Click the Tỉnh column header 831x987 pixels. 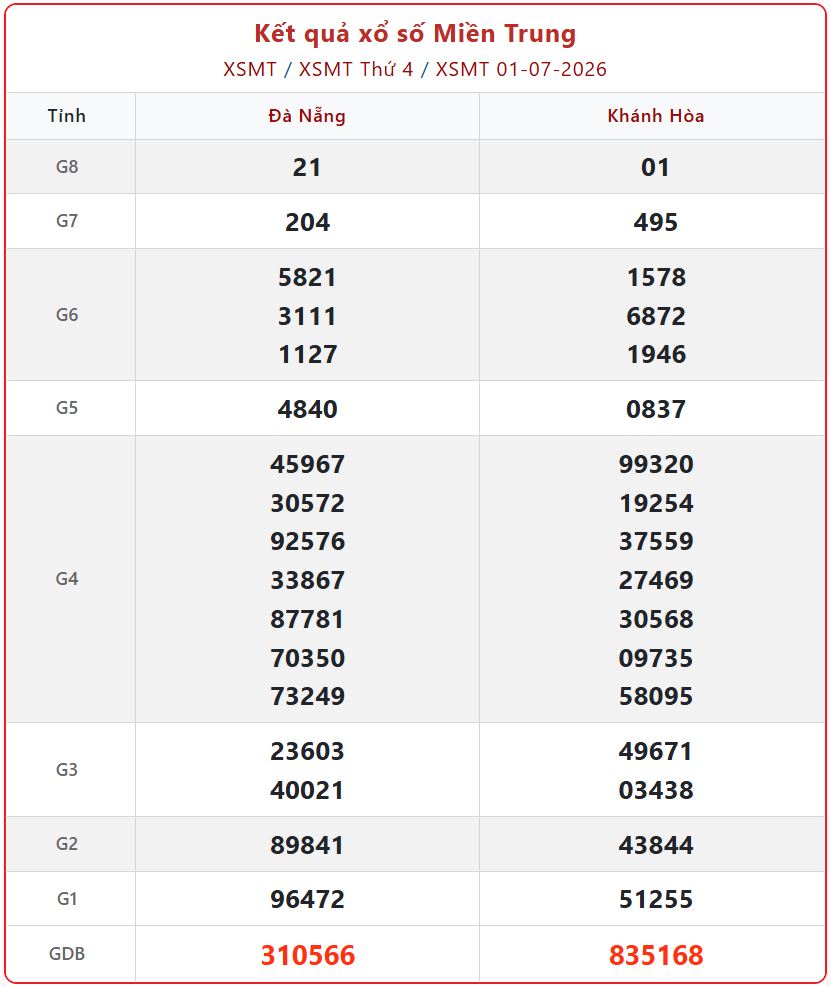(67, 116)
